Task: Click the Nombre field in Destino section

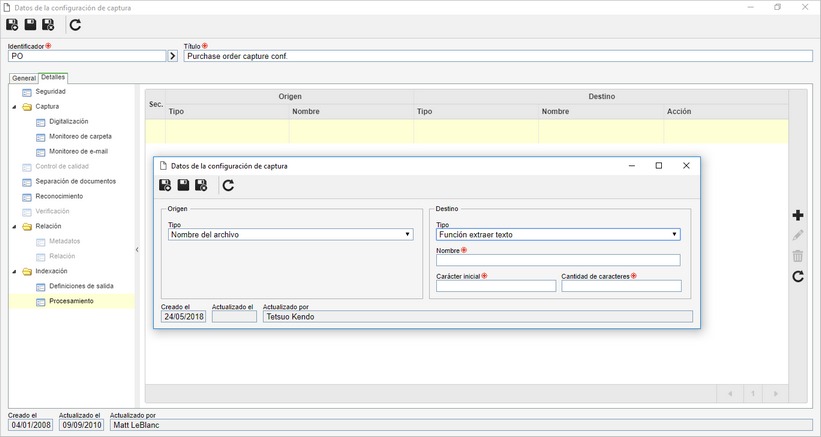Action: 558,260
